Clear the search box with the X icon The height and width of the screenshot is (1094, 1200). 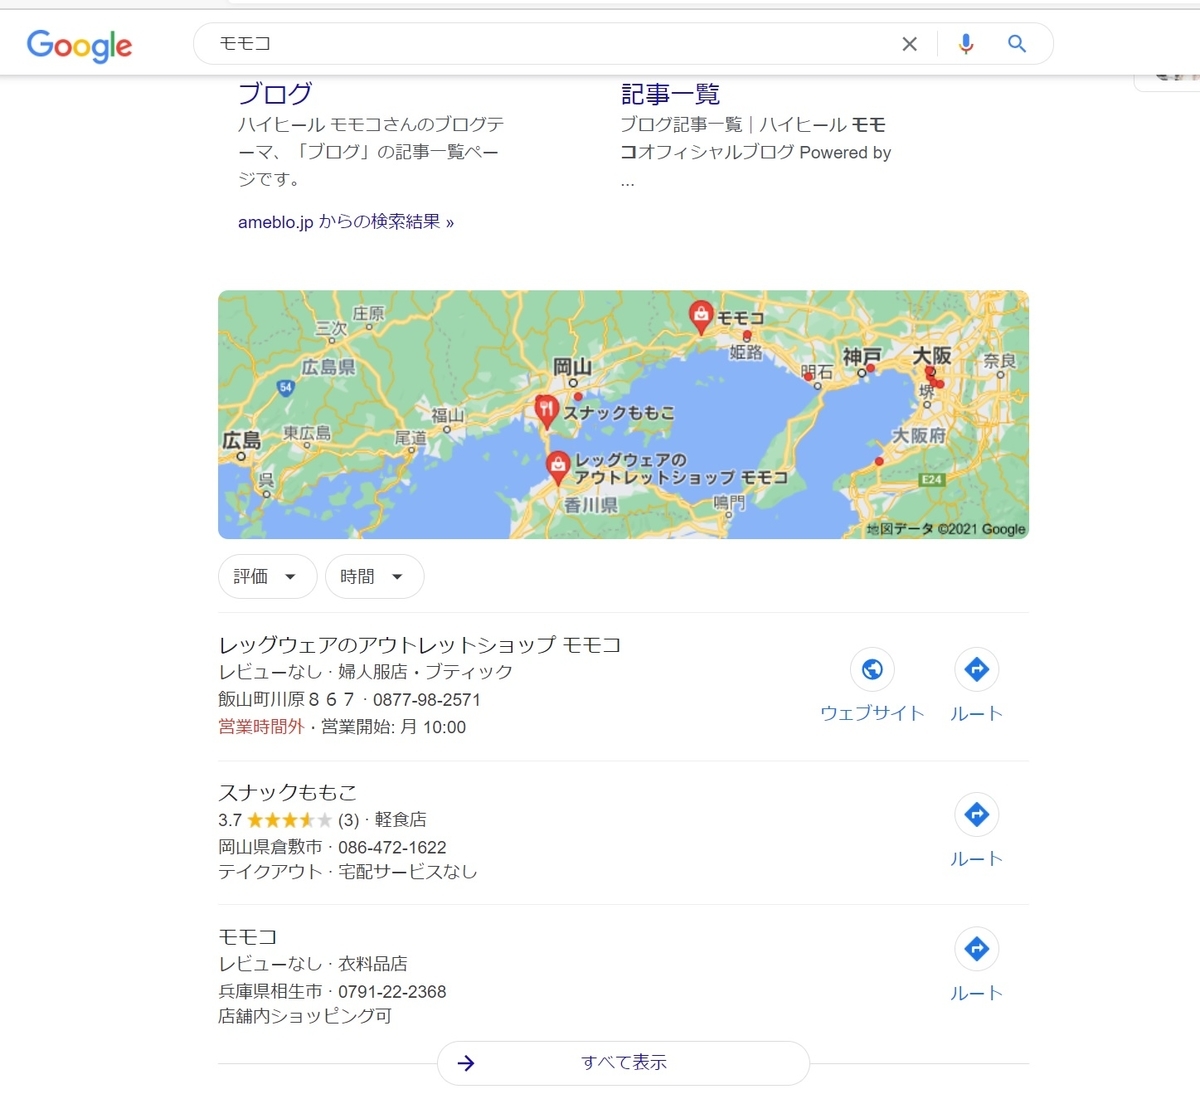(909, 44)
